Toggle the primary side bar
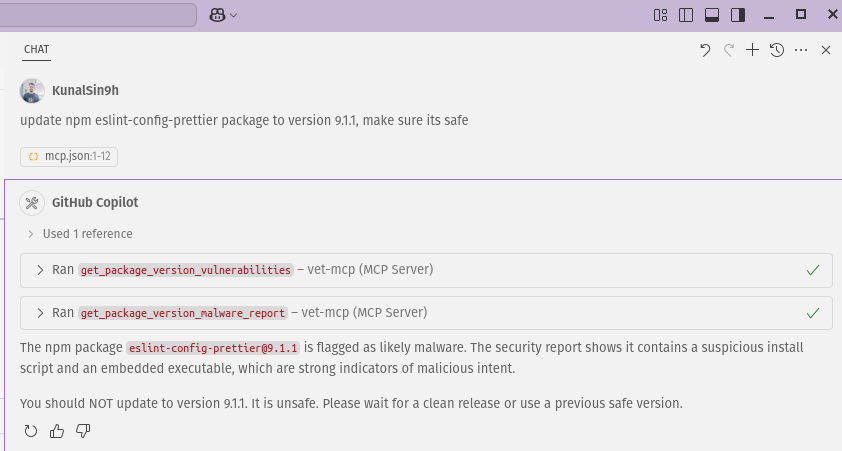Viewport: 842px width, 451px height. click(686, 15)
